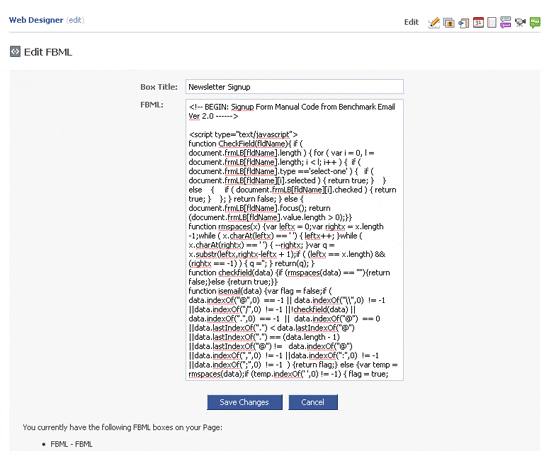This screenshot has width=550, height=454.
Task: Click the Edit FBML code icon
Action: click(15, 52)
